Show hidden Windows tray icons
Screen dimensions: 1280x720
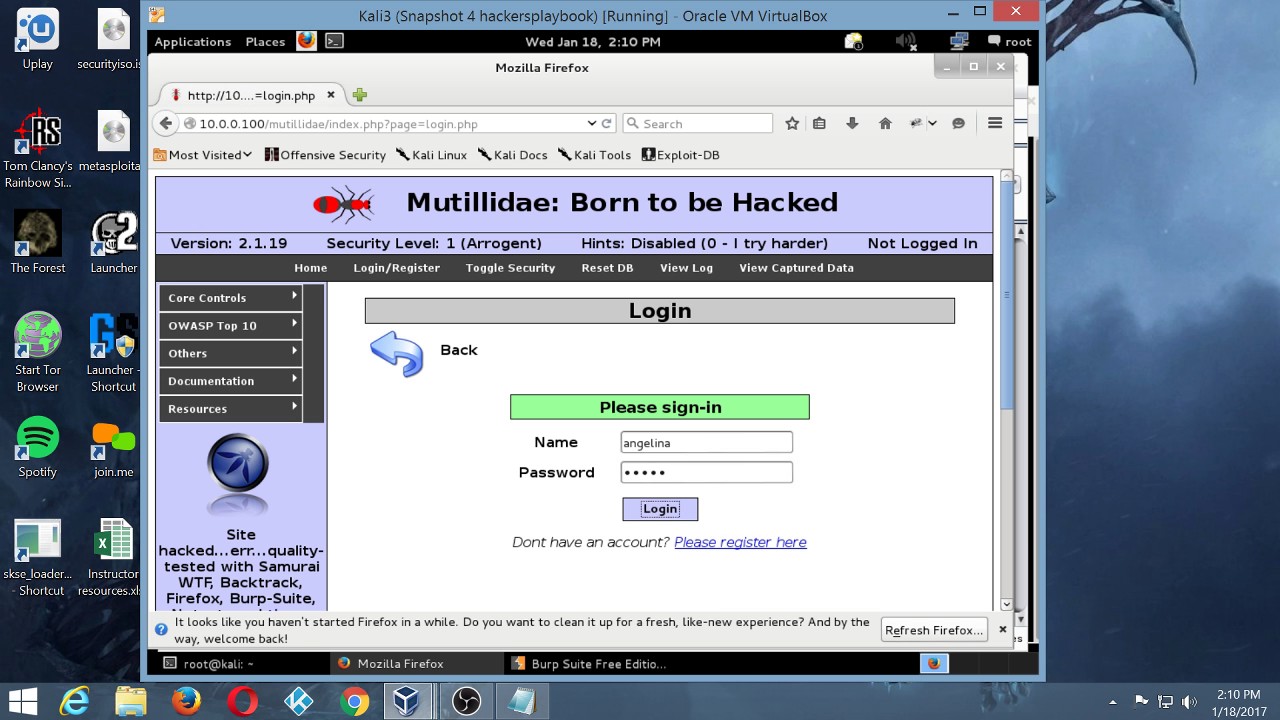(1113, 702)
